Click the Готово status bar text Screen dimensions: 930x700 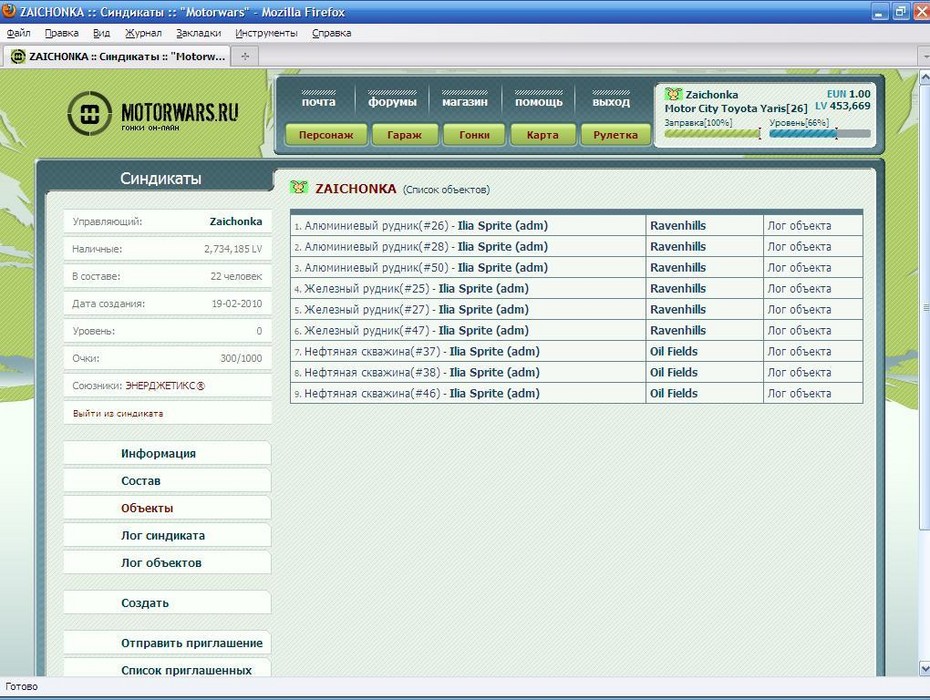[21, 686]
